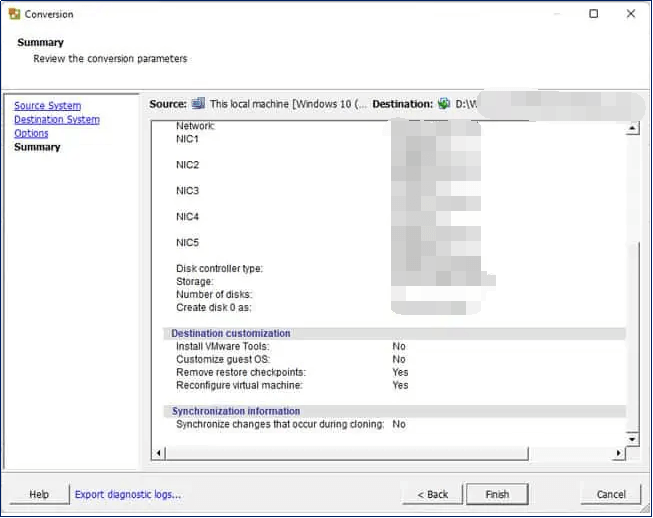Image resolution: width=653 pixels, height=518 pixels.
Task: Open the Source System step
Action: [x=47, y=106]
